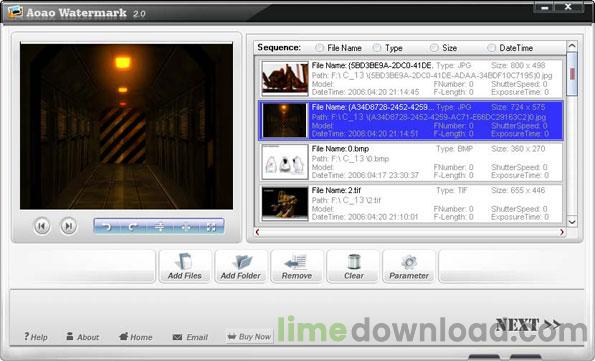
Task: Close the Aoao Watermark window
Action: (568, 7)
